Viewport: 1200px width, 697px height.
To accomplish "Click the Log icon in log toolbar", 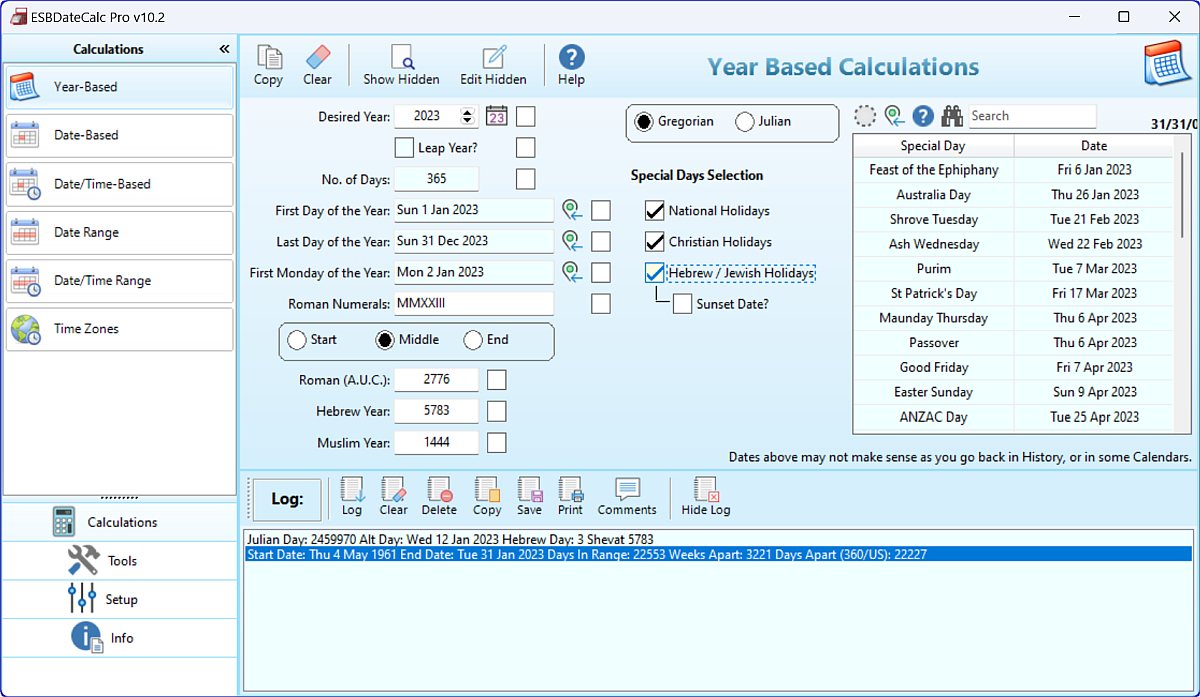I will [352, 497].
